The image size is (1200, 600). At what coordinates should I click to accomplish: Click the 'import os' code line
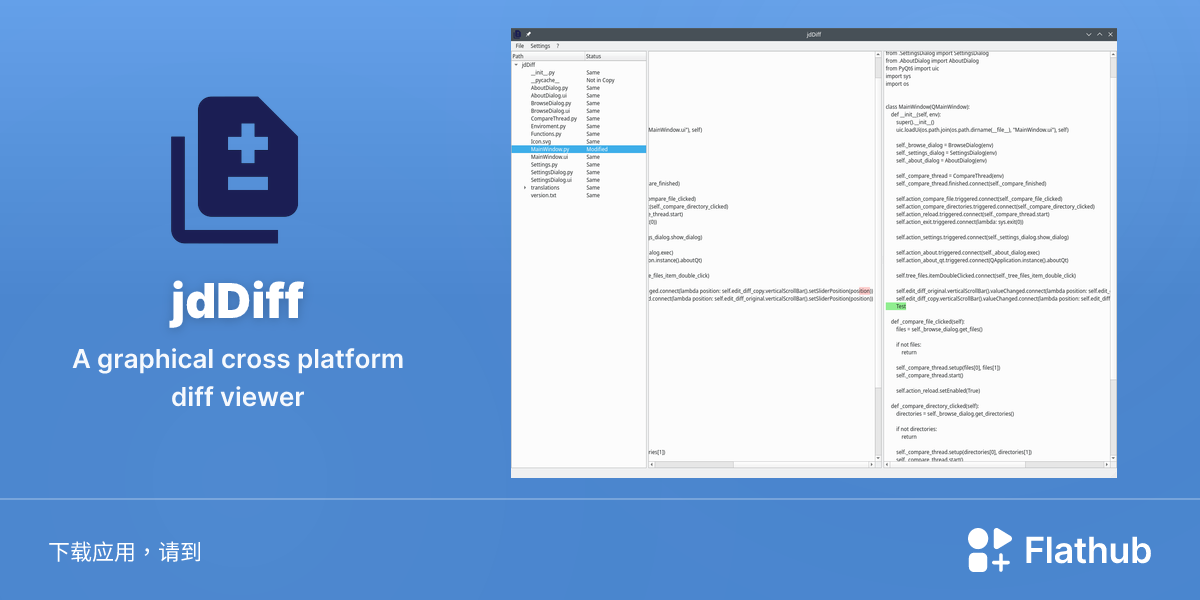pos(897,84)
